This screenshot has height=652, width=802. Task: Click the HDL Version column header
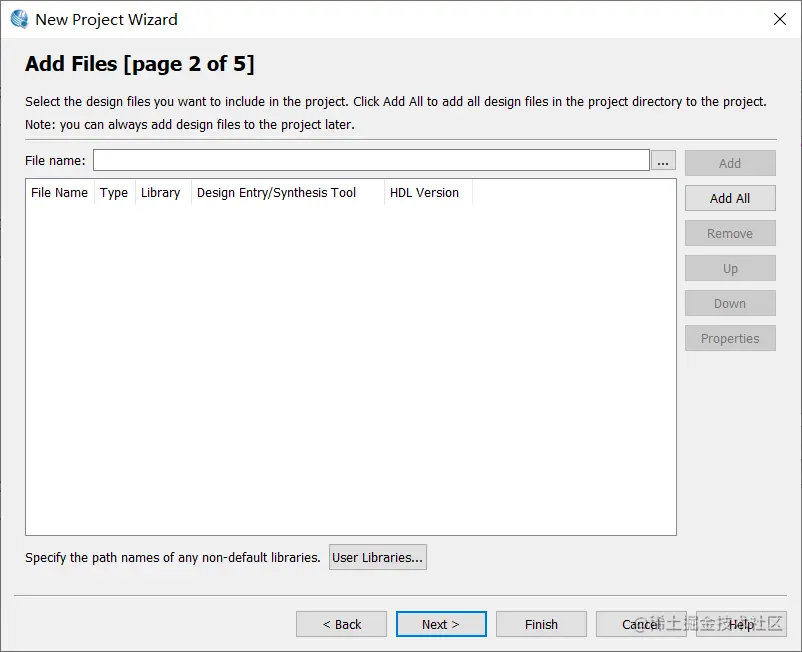(428, 193)
